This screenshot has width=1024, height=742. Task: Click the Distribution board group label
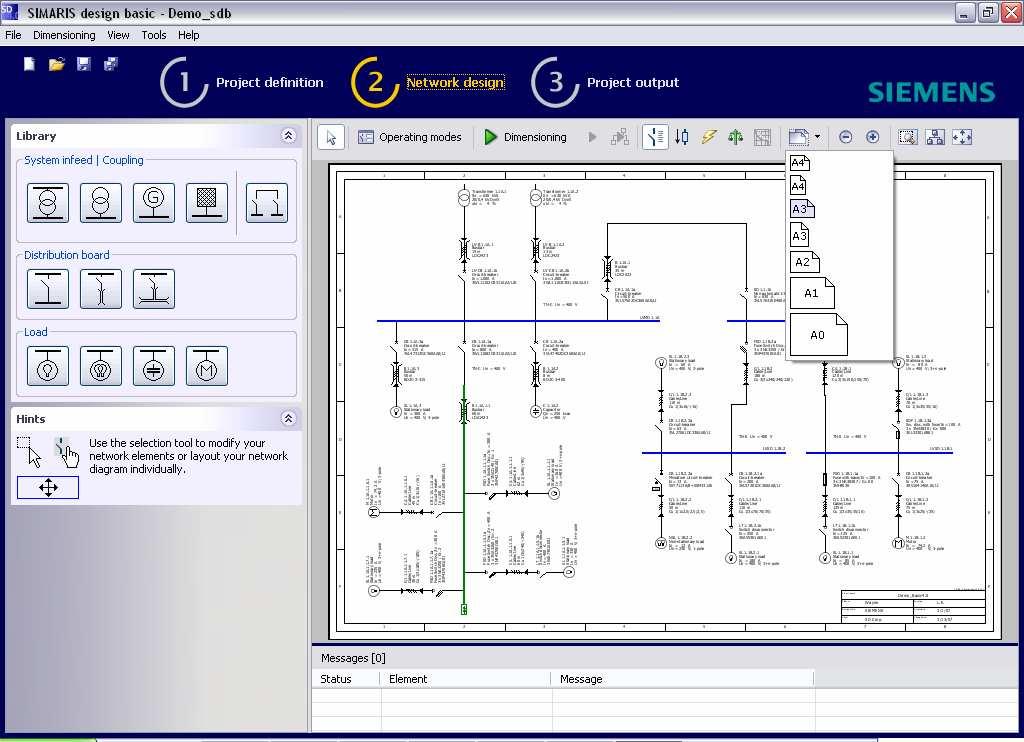point(67,255)
